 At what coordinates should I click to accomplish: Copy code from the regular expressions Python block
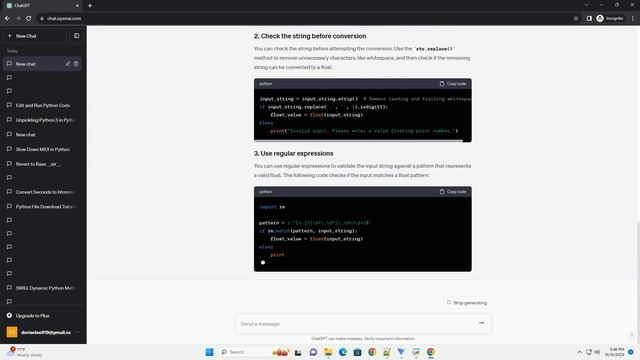click(453, 191)
